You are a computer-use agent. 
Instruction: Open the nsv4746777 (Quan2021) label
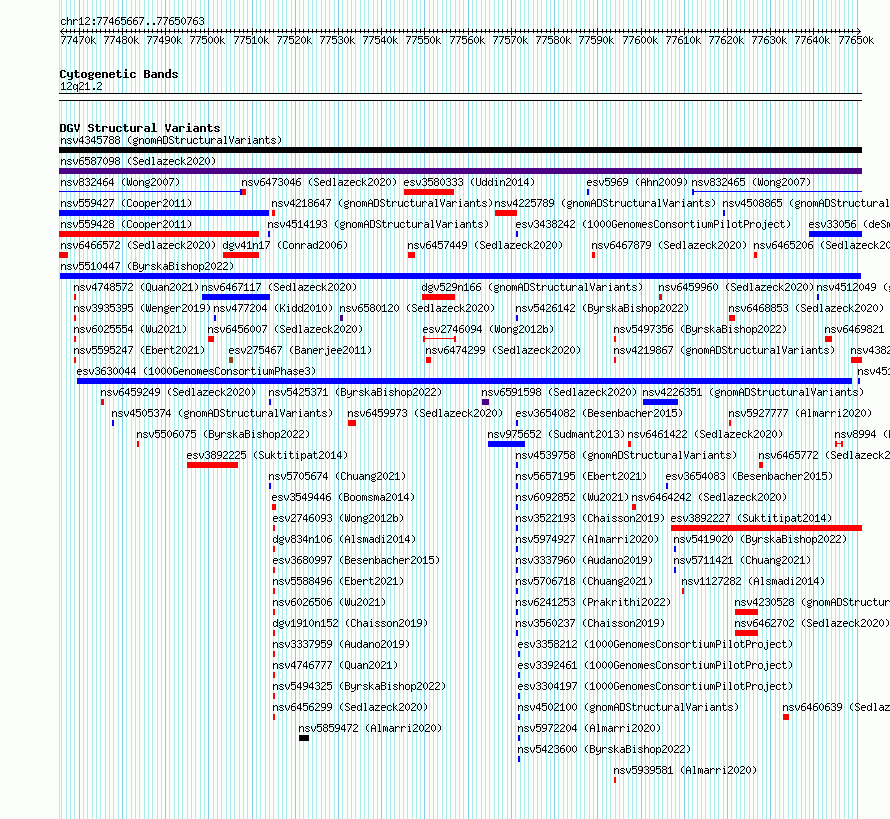click(335, 665)
